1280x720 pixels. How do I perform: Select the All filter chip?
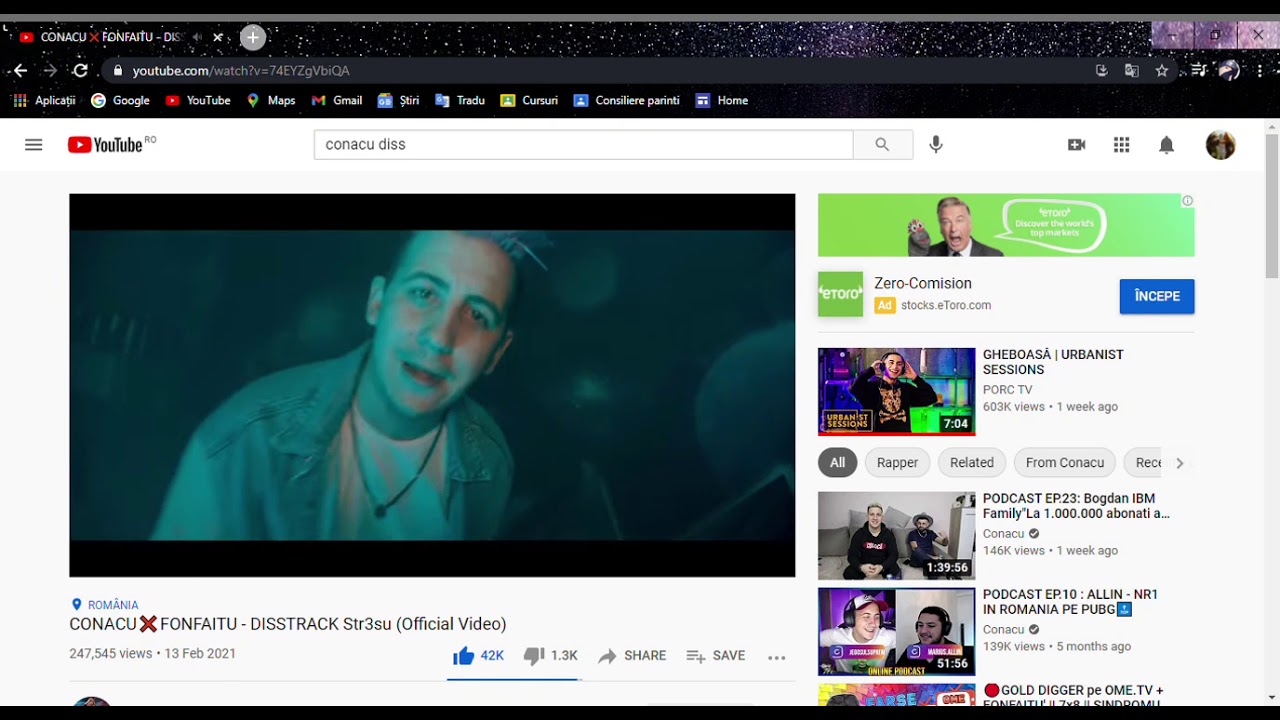pos(837,462)
